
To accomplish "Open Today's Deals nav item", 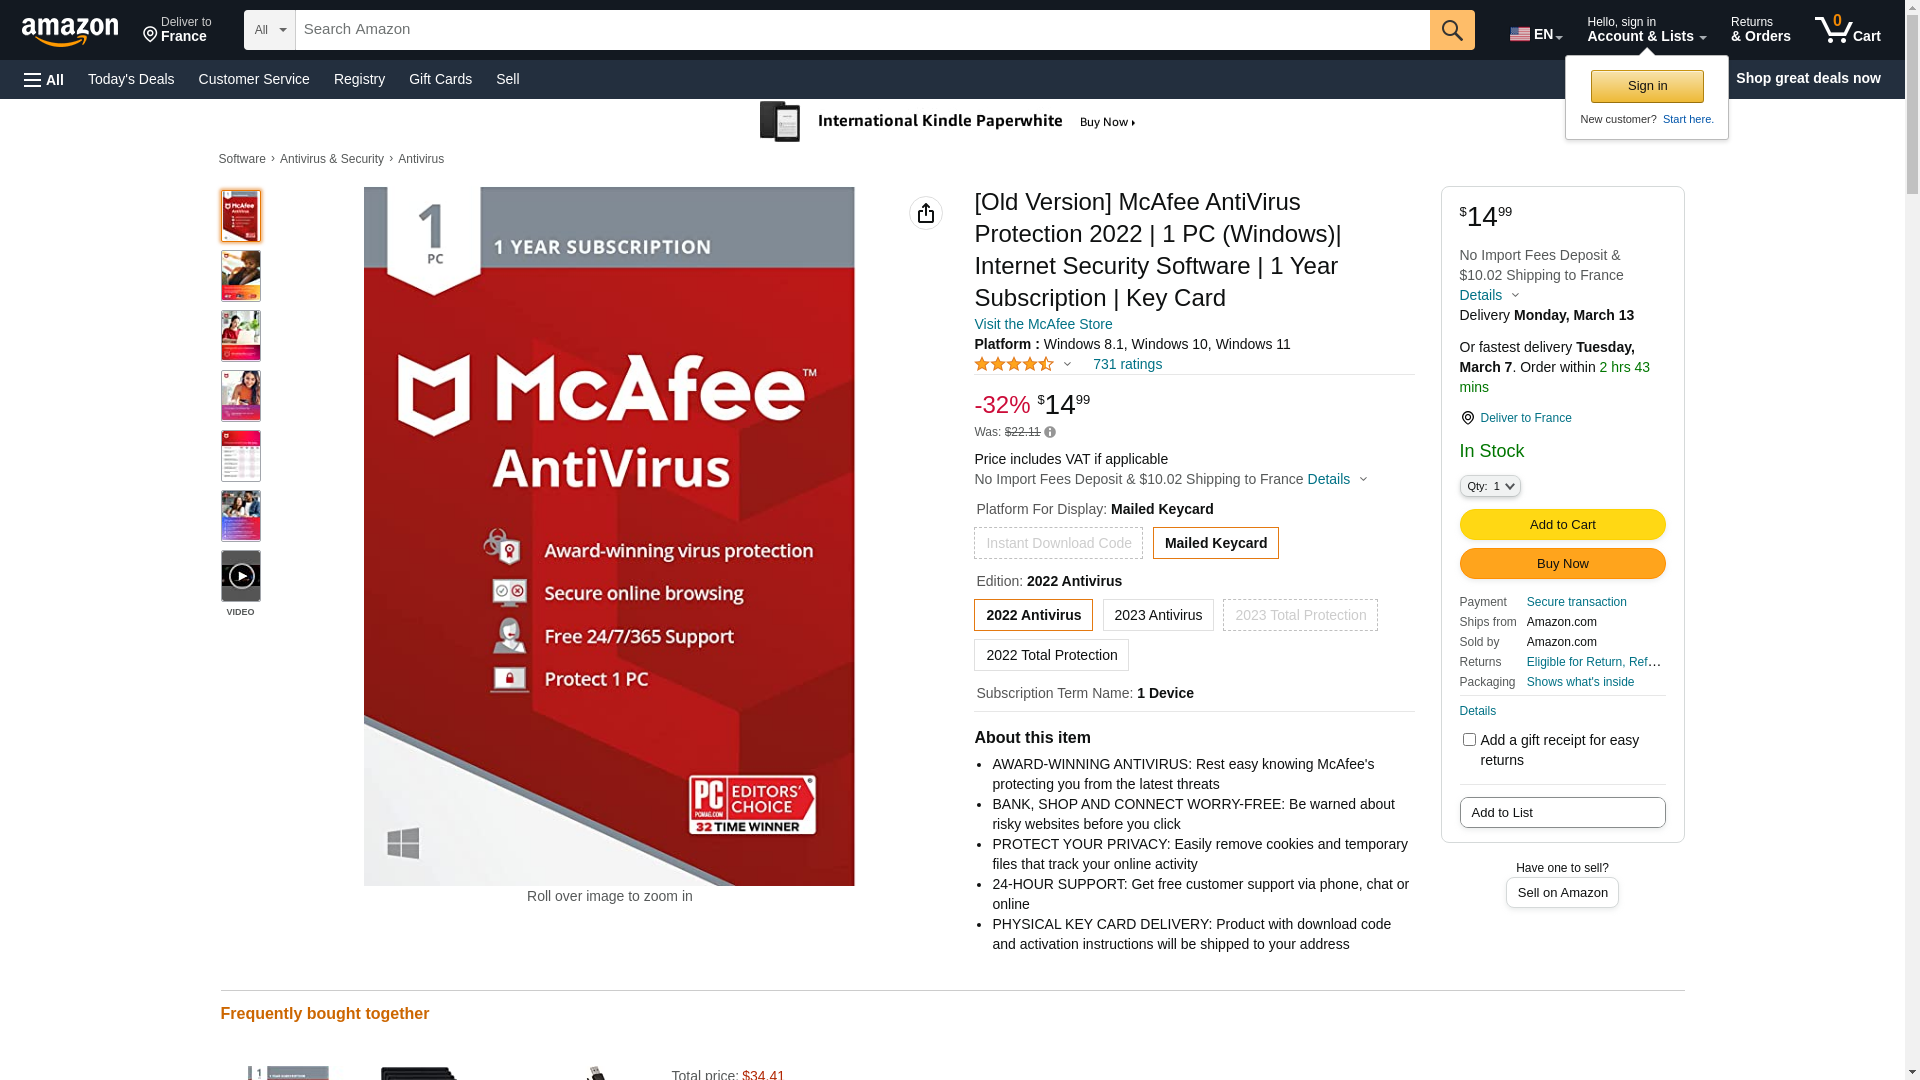I will pyautogui.click(x=131, y=79).
